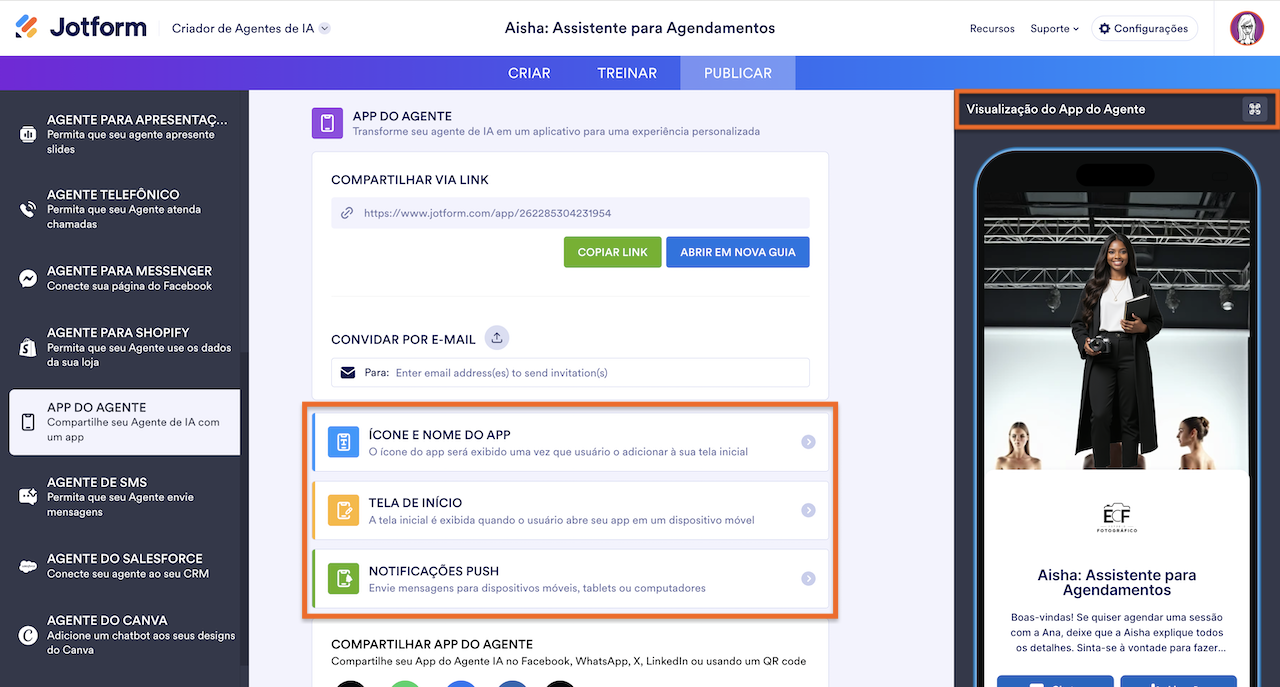Select Agente para Messenger in sidebar
This screenshot has height=687, width=1280.
click(124, 278)
